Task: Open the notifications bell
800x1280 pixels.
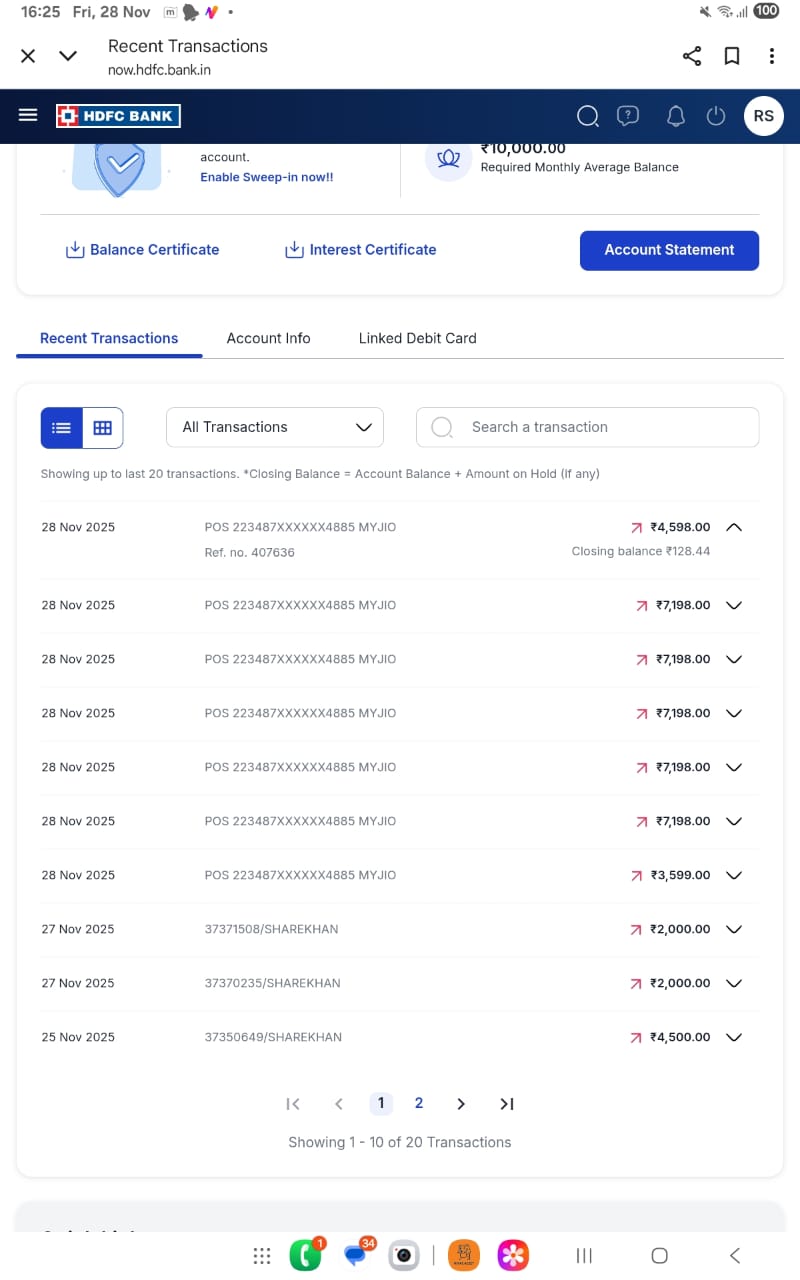Action: [676, 116]
